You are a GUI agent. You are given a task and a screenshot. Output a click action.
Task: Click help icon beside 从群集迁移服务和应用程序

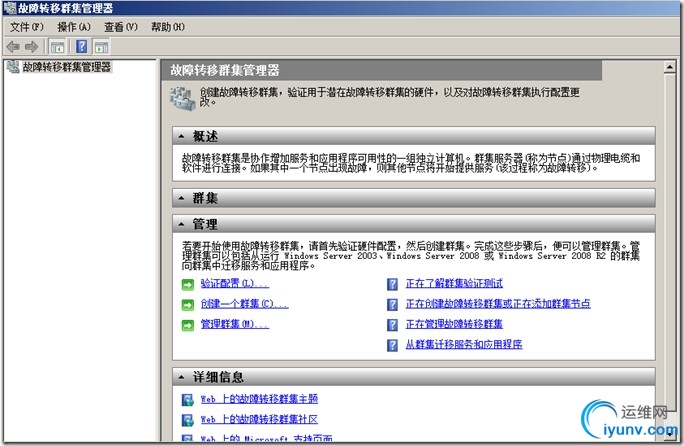click(392, 345)
